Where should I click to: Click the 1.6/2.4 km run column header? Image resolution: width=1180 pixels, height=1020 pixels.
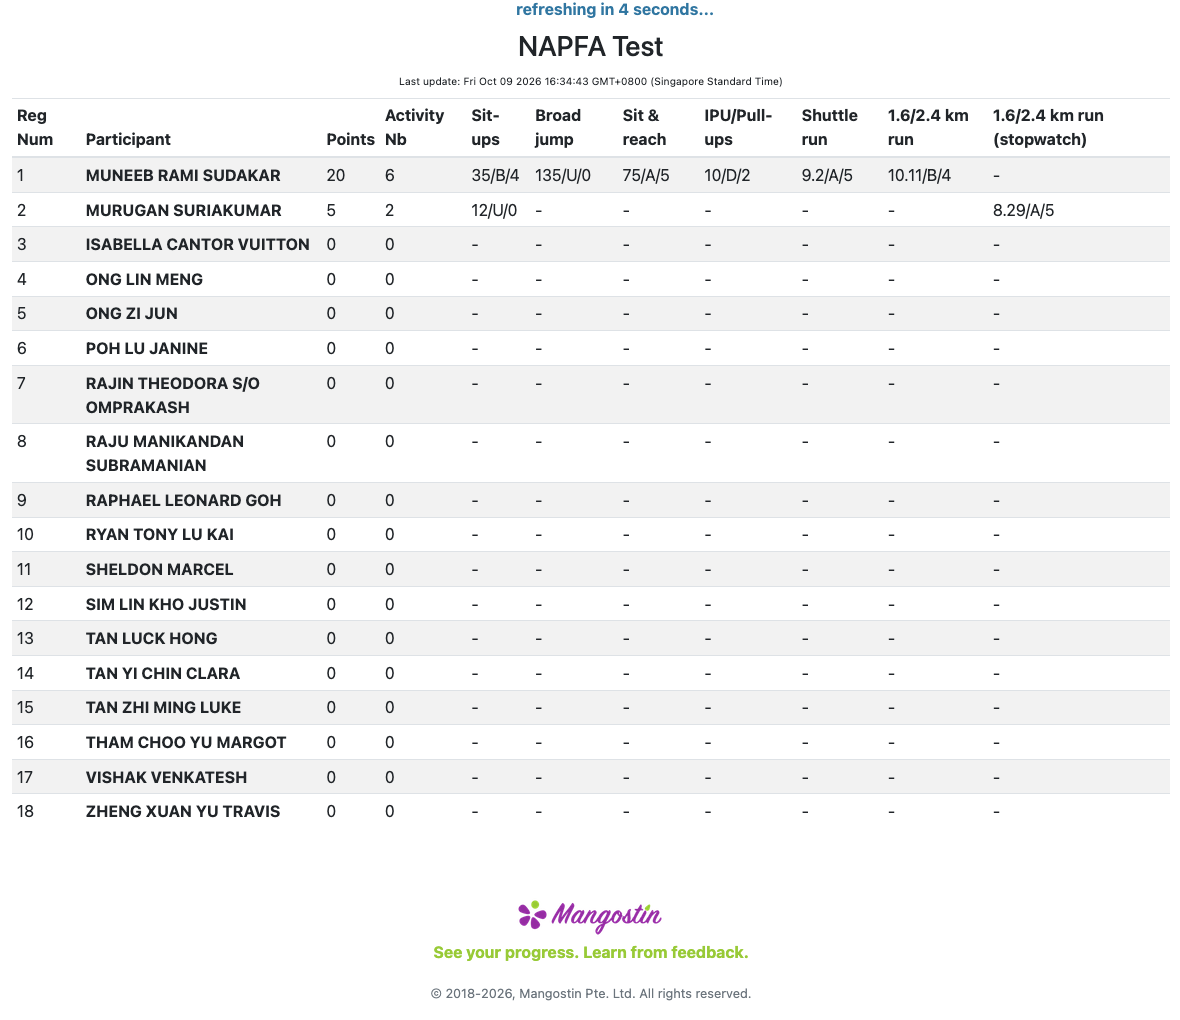[x=927, y=127]
